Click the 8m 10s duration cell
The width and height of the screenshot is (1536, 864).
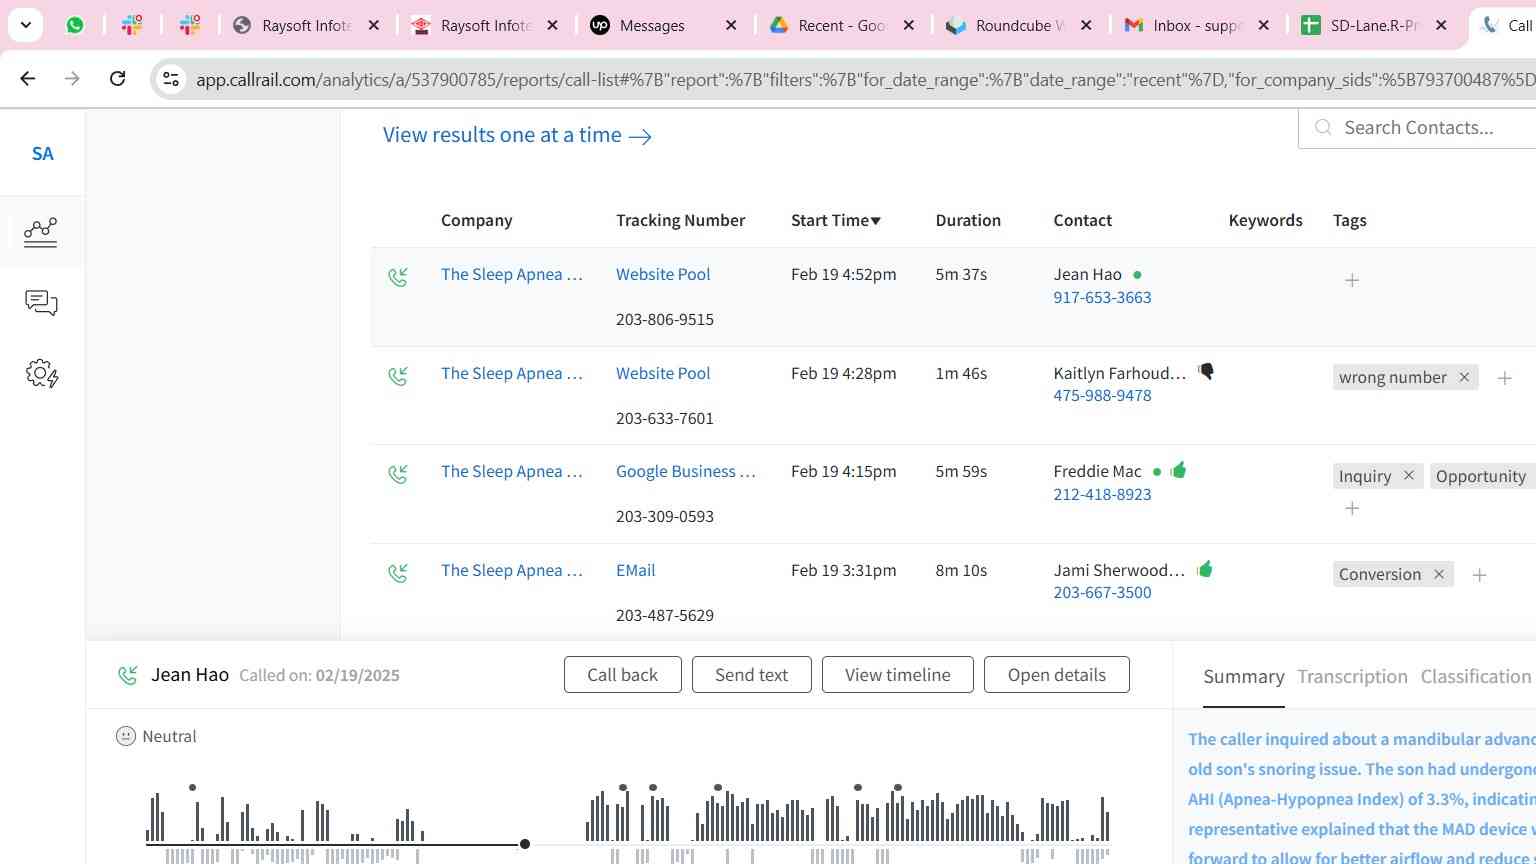coord(961,570)
